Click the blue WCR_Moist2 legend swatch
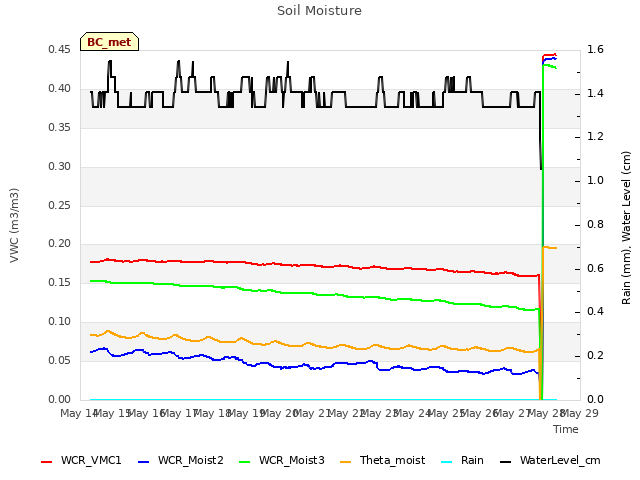The image size is (640, 480). click(144, 462)
